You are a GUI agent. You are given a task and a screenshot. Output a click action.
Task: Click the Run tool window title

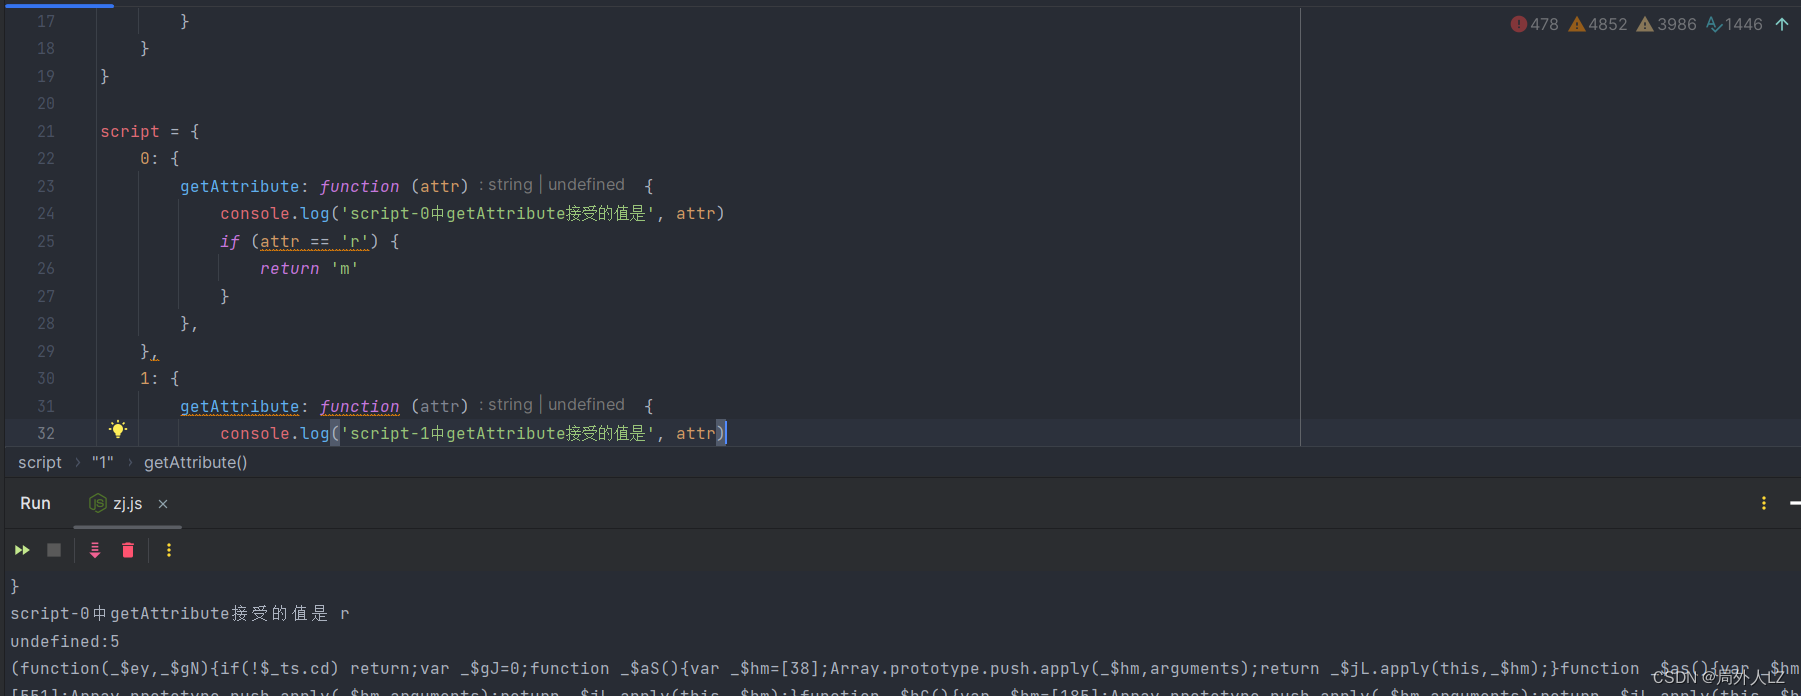(x=35, y=503)
